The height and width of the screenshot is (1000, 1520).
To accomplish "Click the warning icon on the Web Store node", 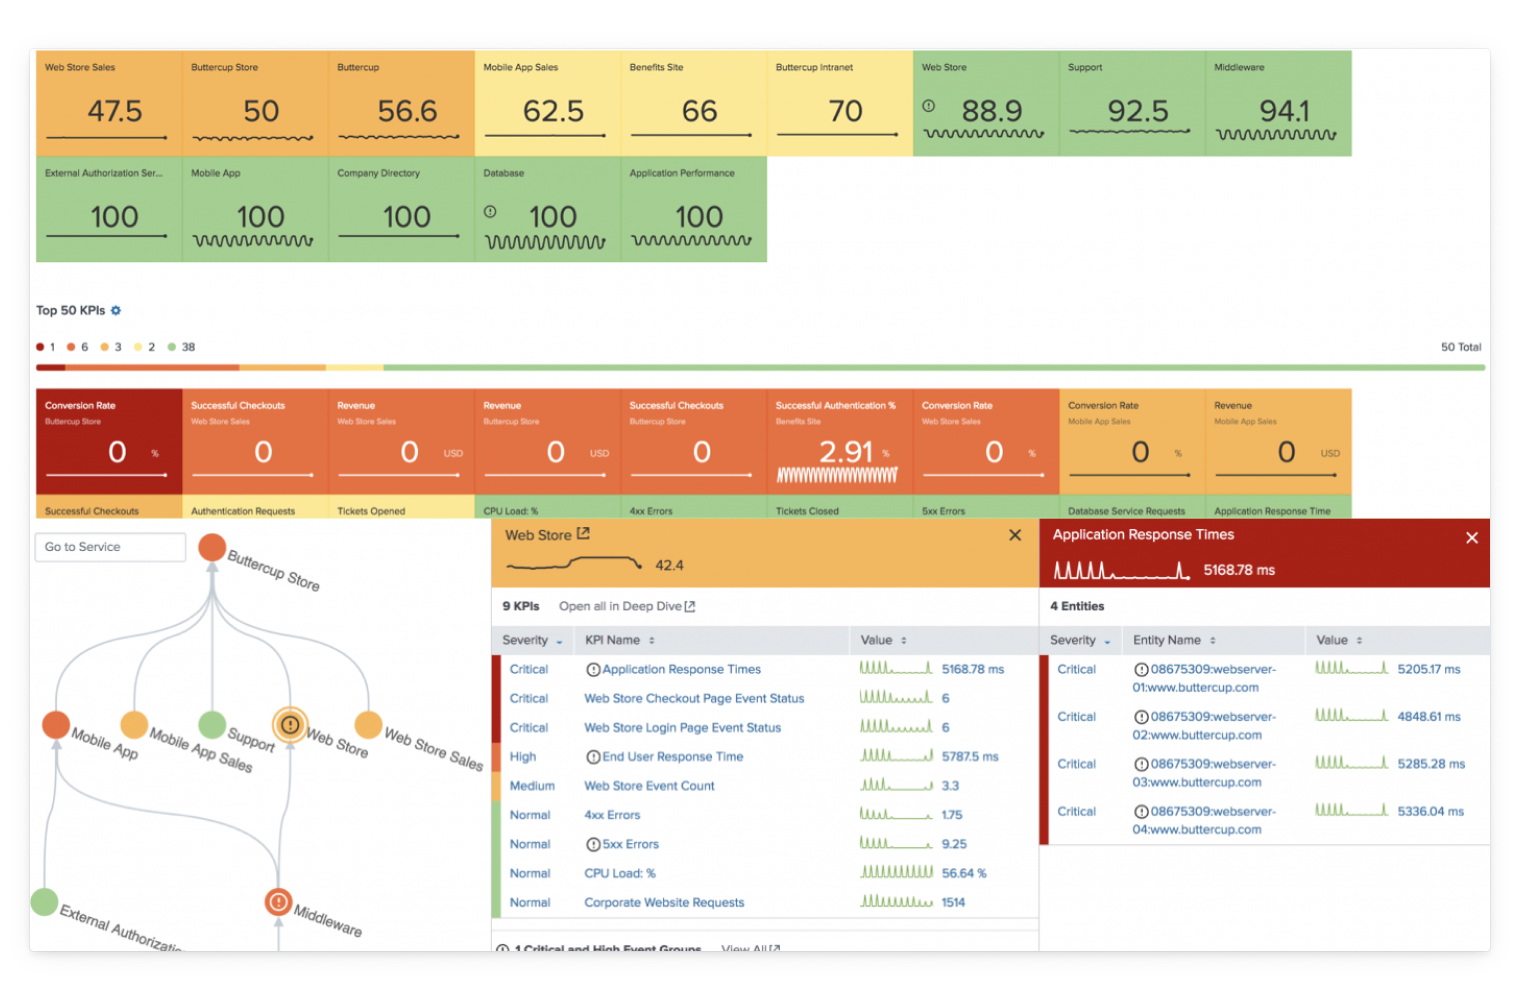I will click(290, 725).
